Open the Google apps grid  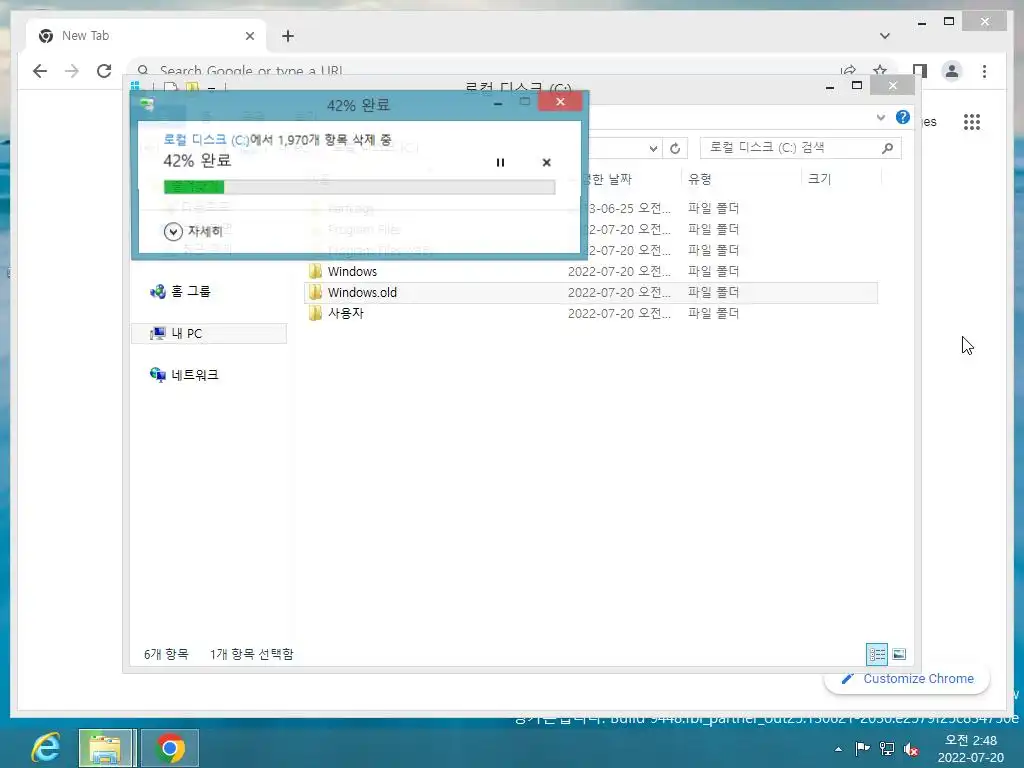pyautogui.click(x=972, y=121)
